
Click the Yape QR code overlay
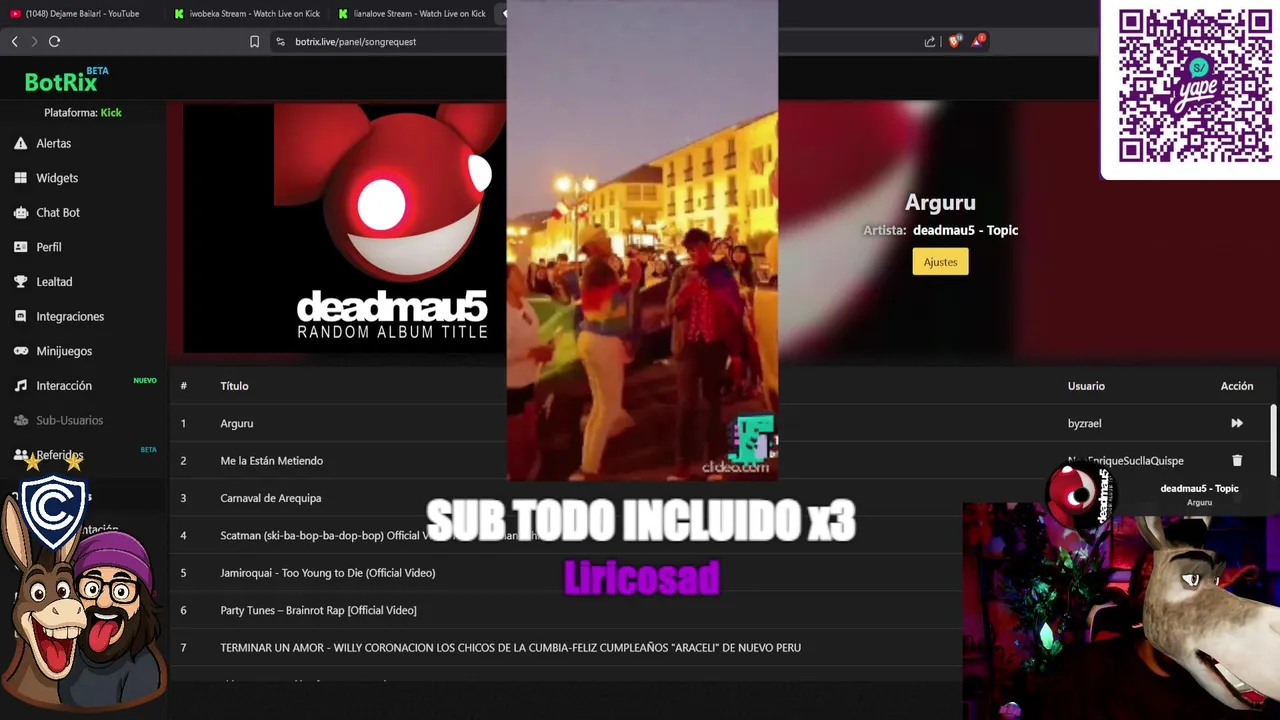point(1195,86)
